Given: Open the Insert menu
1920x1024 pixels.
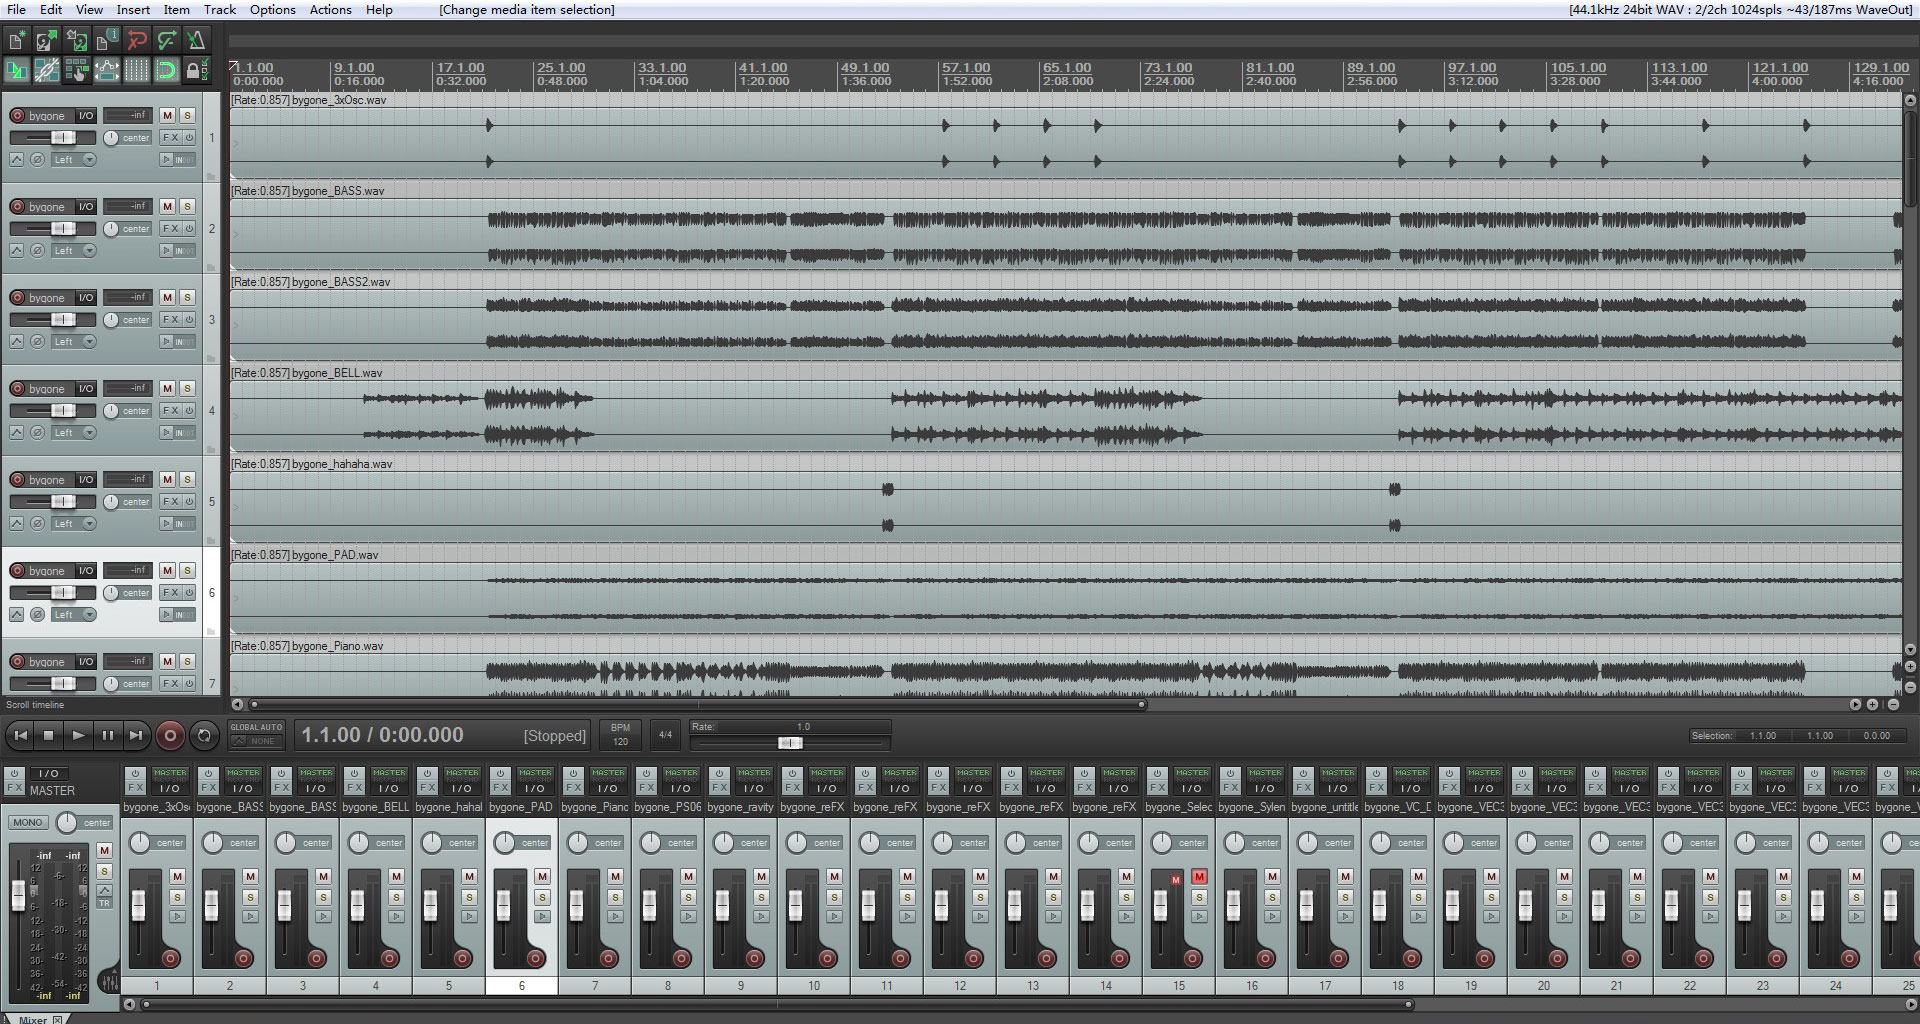Looking at the screenshot, I should 133,9.
